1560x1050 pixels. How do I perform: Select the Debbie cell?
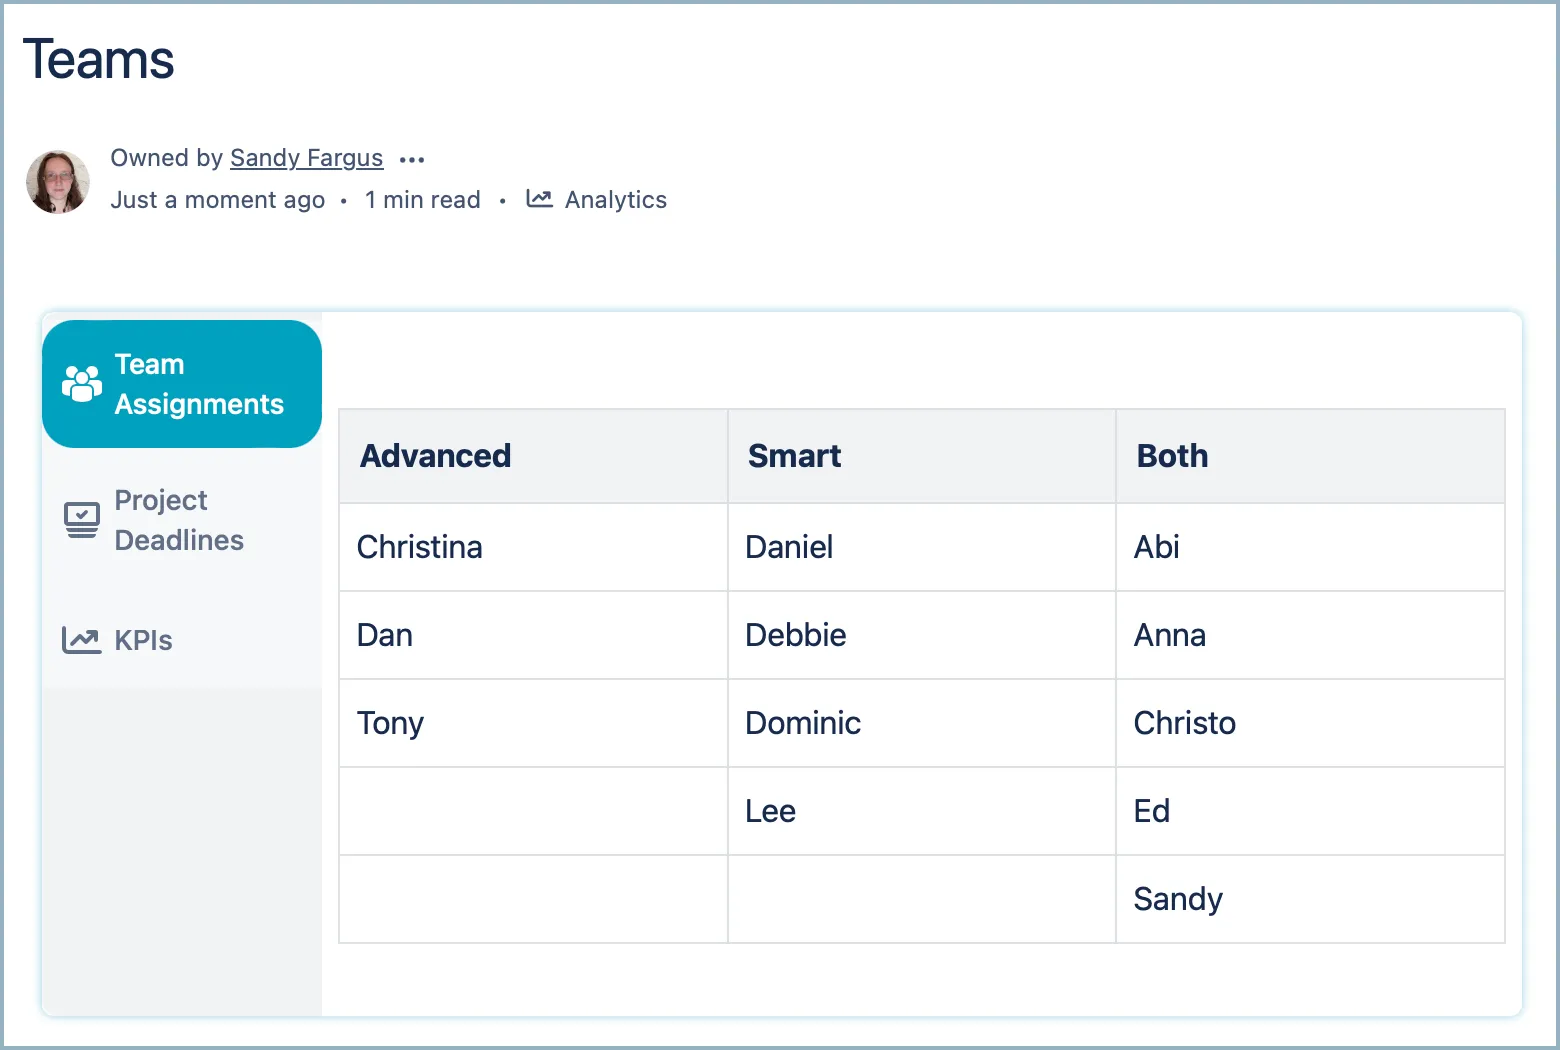click(x=921, y=635)
